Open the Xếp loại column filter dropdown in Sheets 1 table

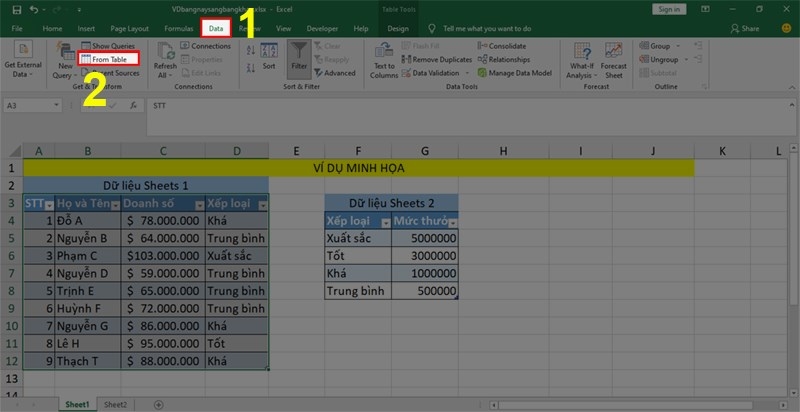click(x=263, y=204)
